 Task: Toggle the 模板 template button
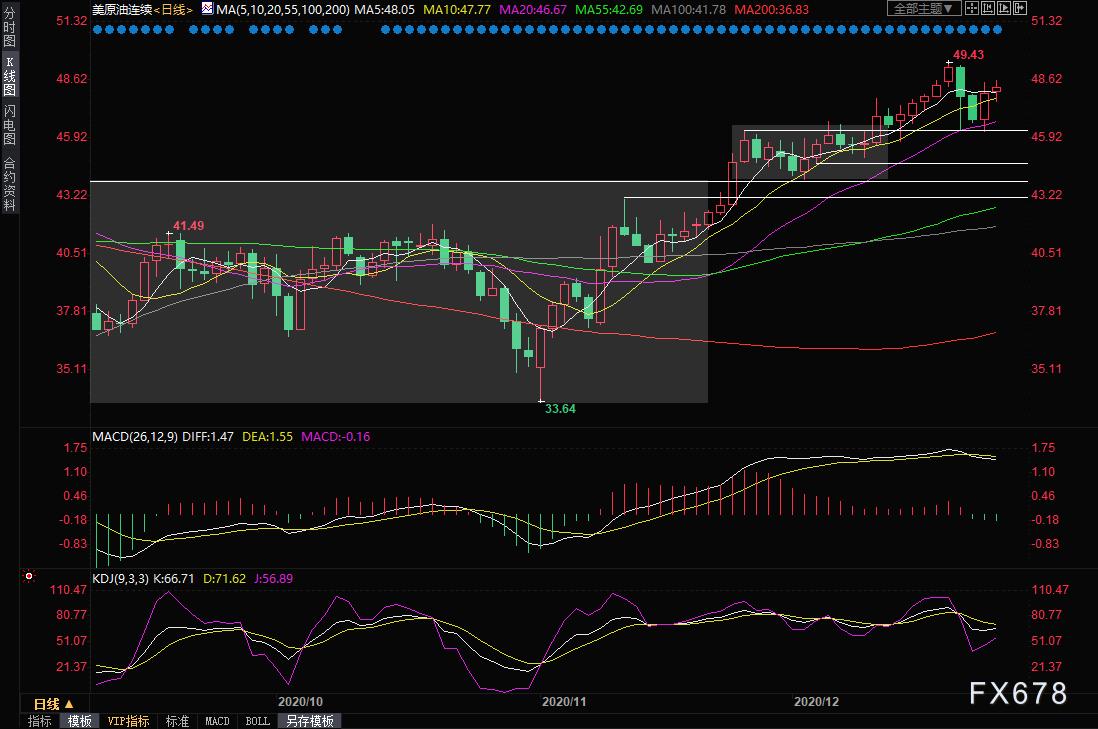(x=79, y=721)
